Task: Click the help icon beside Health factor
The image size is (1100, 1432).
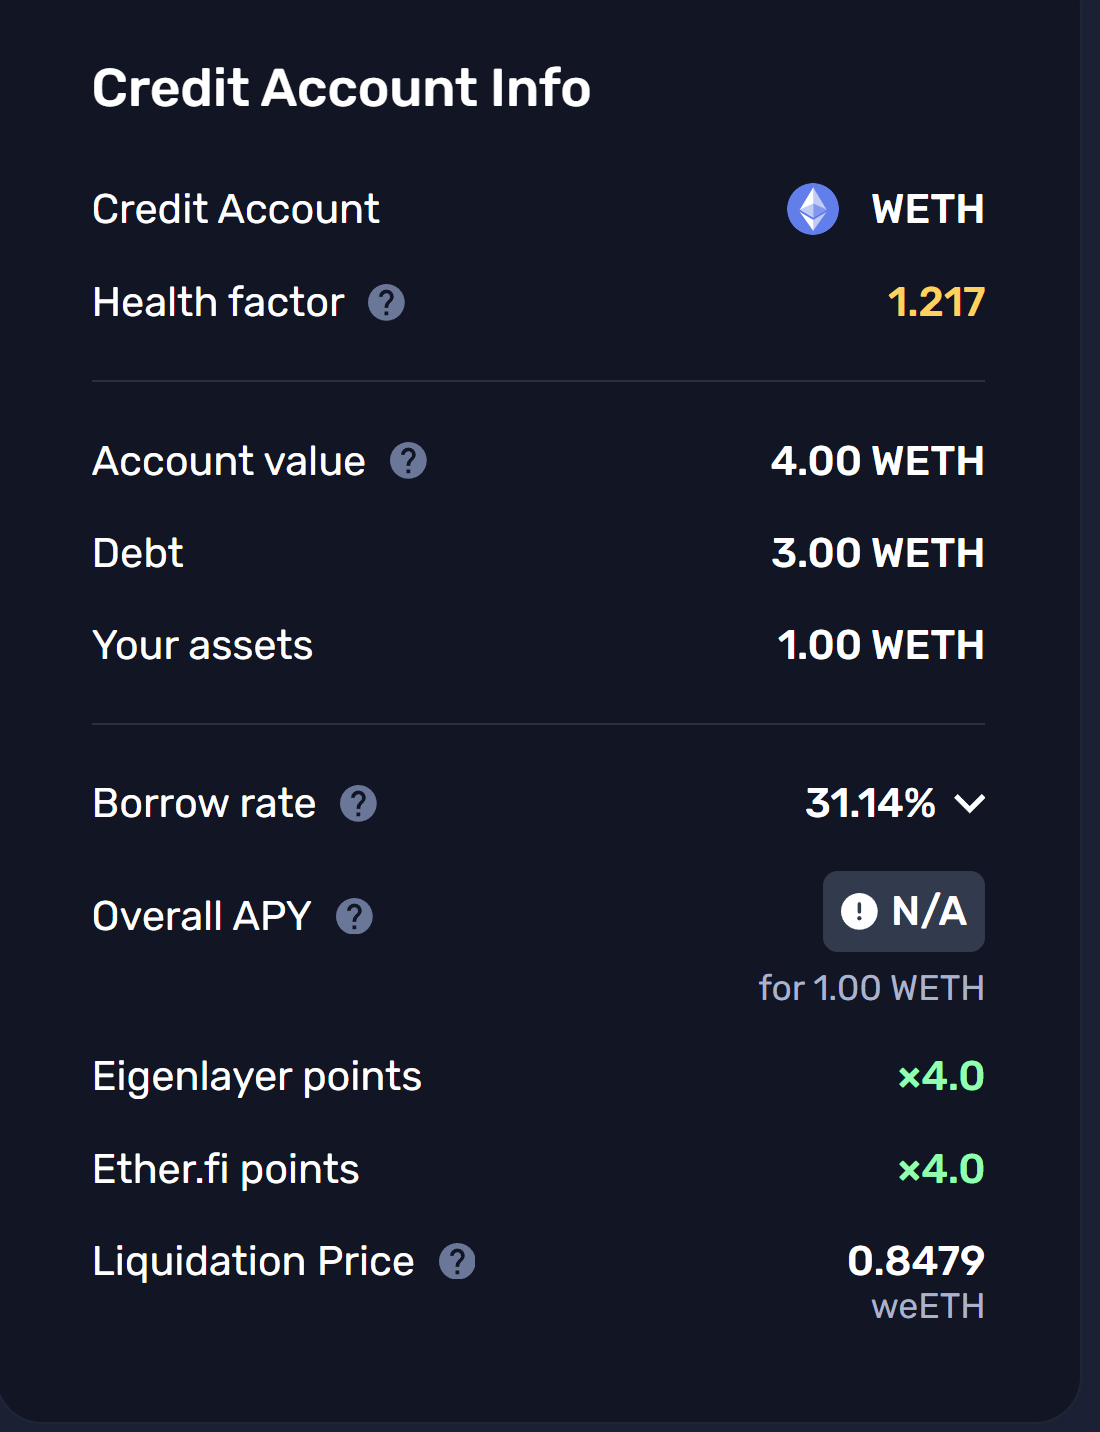Action: (386, 302)
